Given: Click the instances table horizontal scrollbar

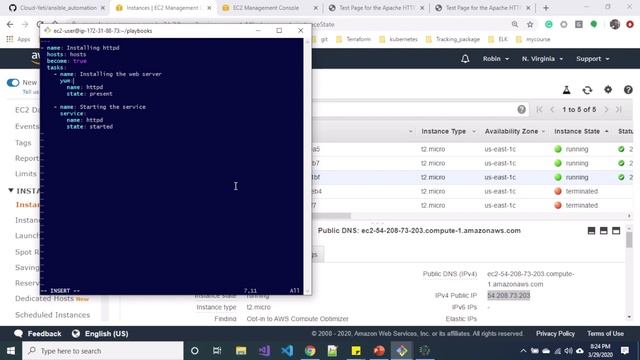Looking at the screenshot, I should click(x=331, y=216).
